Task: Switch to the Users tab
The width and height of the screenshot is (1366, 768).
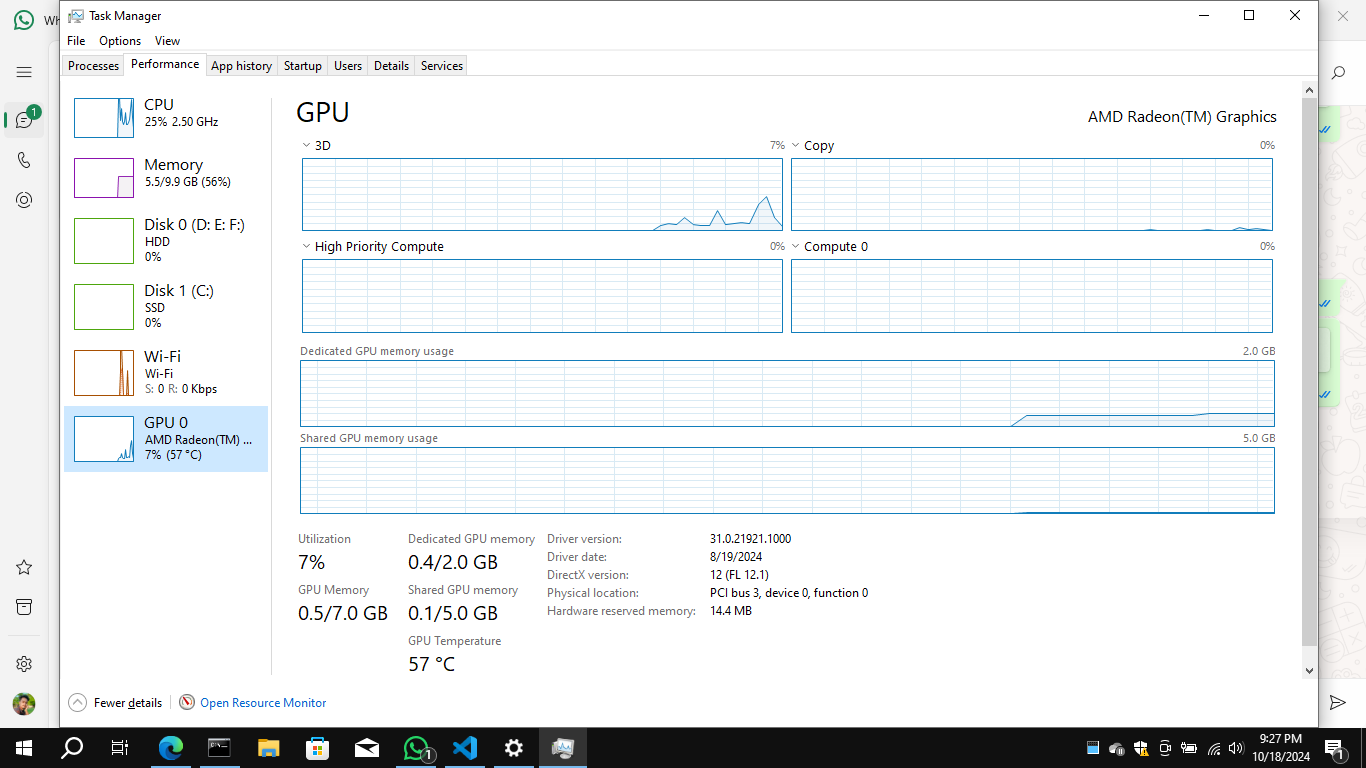Action: [348, 65]
